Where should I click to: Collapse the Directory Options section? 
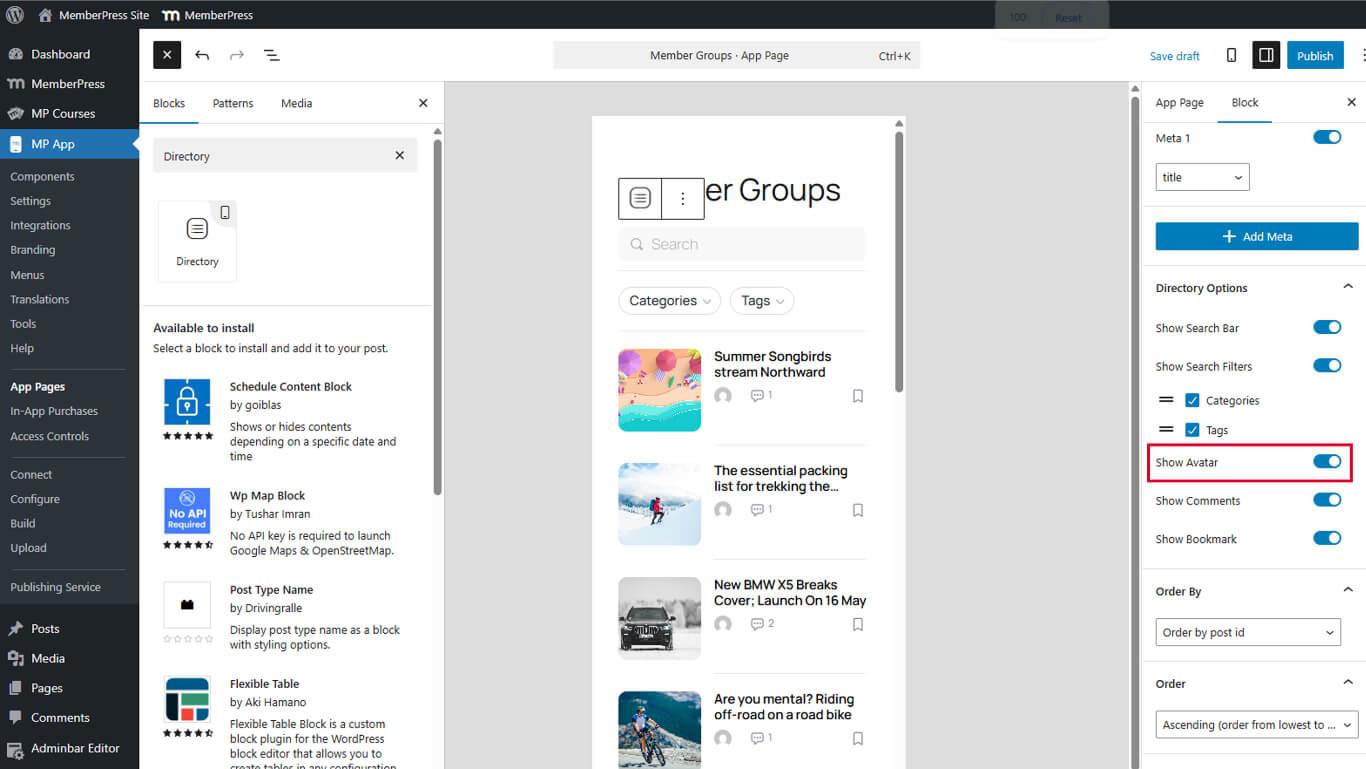1348,287
